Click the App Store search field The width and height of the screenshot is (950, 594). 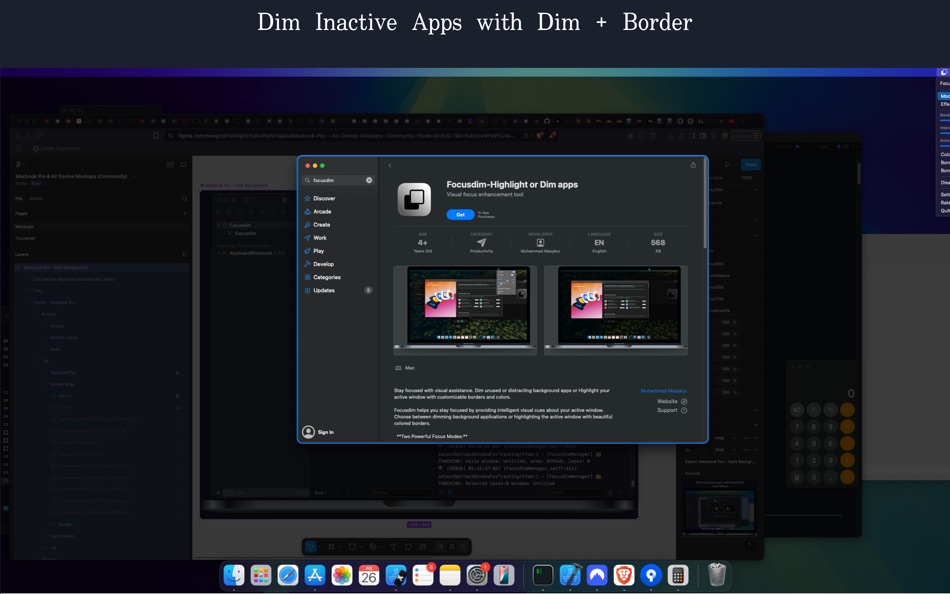click(338, 180)
